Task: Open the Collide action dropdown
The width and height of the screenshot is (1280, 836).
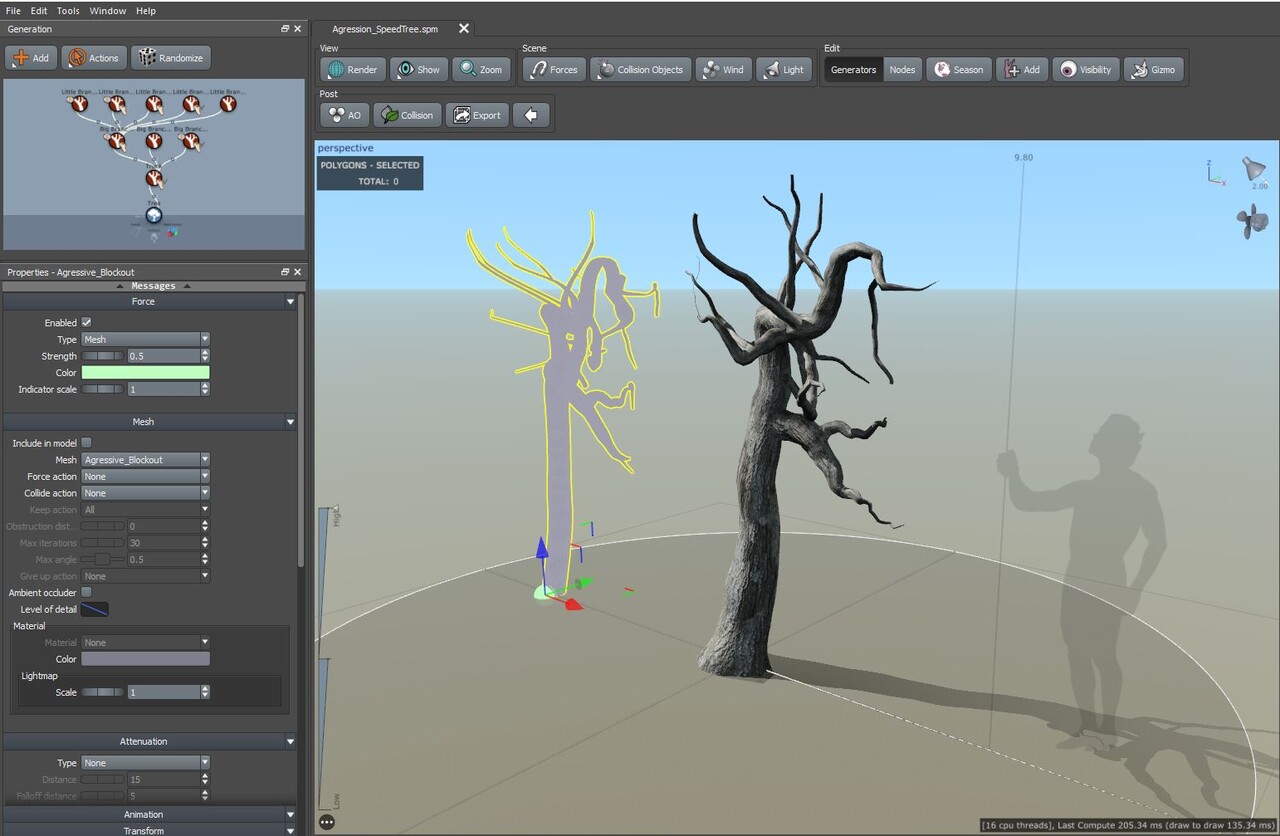Action: tap(145, 493)
